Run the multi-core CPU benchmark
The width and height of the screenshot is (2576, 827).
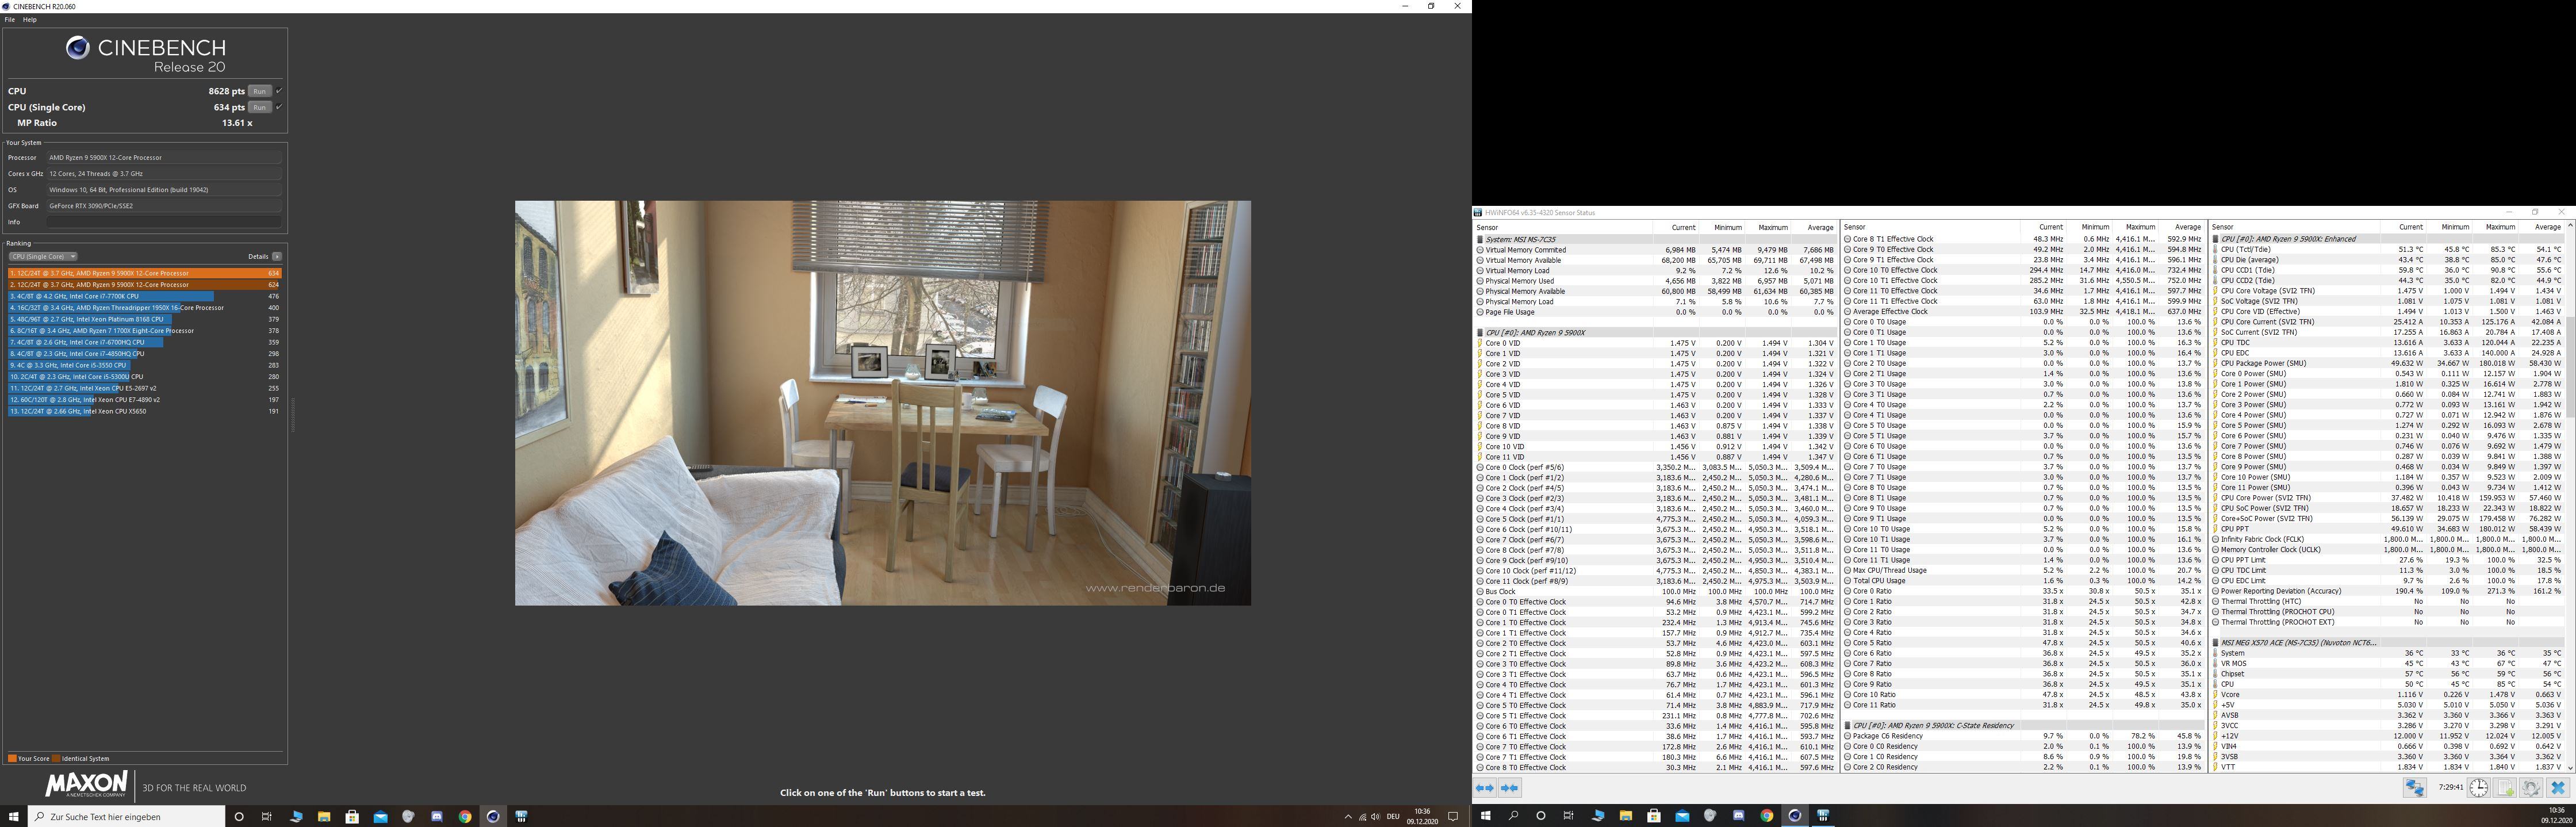coord(259,91)
